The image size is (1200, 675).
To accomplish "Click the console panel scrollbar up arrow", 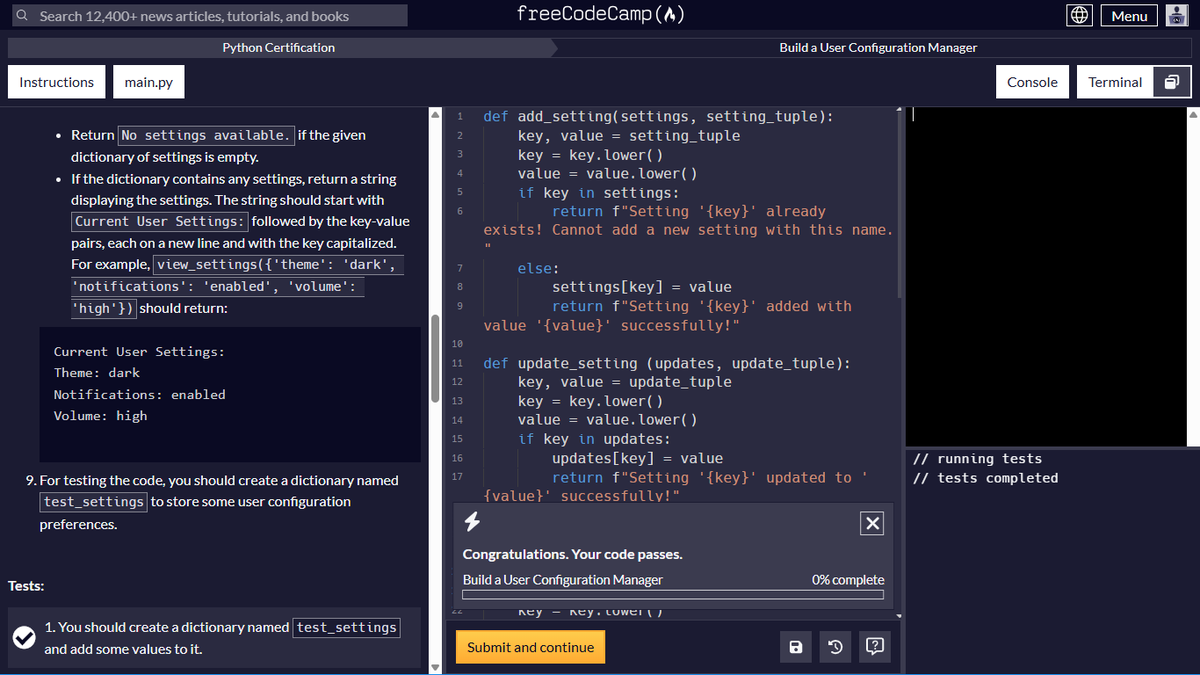I will coord(1193,114).
